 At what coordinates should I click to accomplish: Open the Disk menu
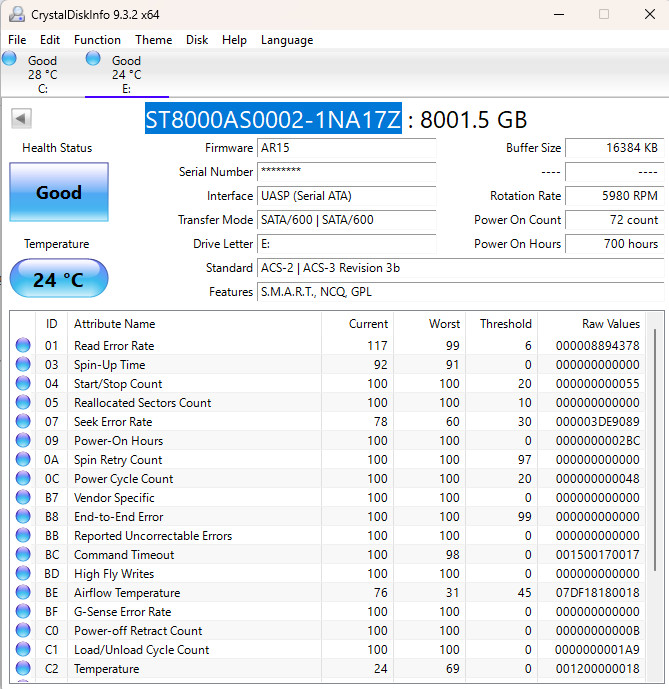(x=196, y=40)
